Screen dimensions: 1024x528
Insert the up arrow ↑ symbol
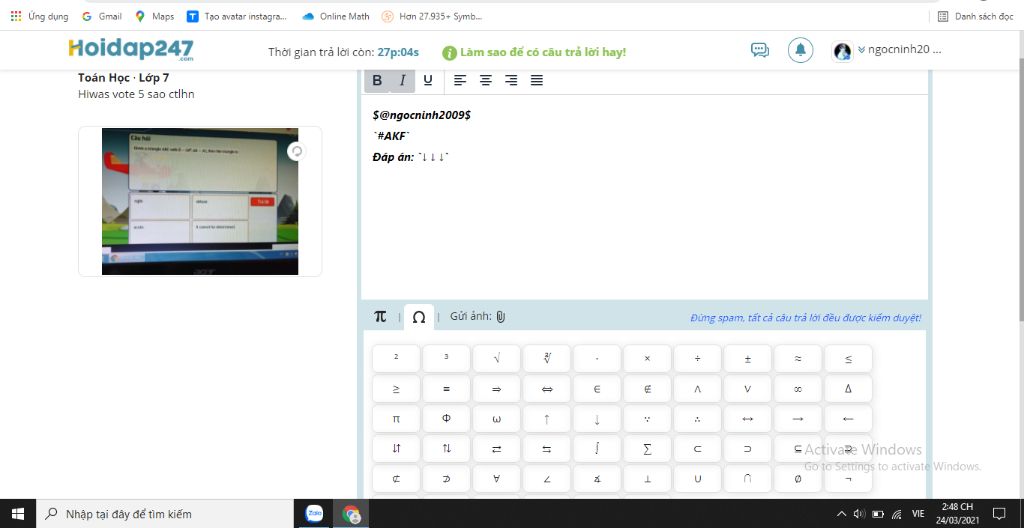point(547,419)
